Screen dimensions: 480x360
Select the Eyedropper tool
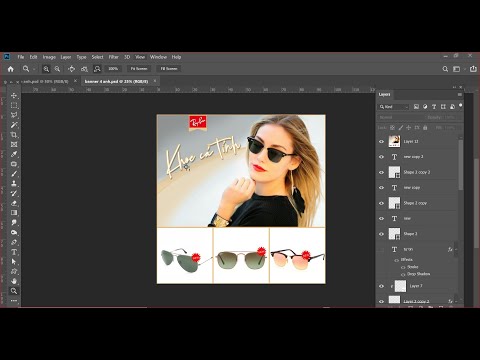click(x=14, y=154)
